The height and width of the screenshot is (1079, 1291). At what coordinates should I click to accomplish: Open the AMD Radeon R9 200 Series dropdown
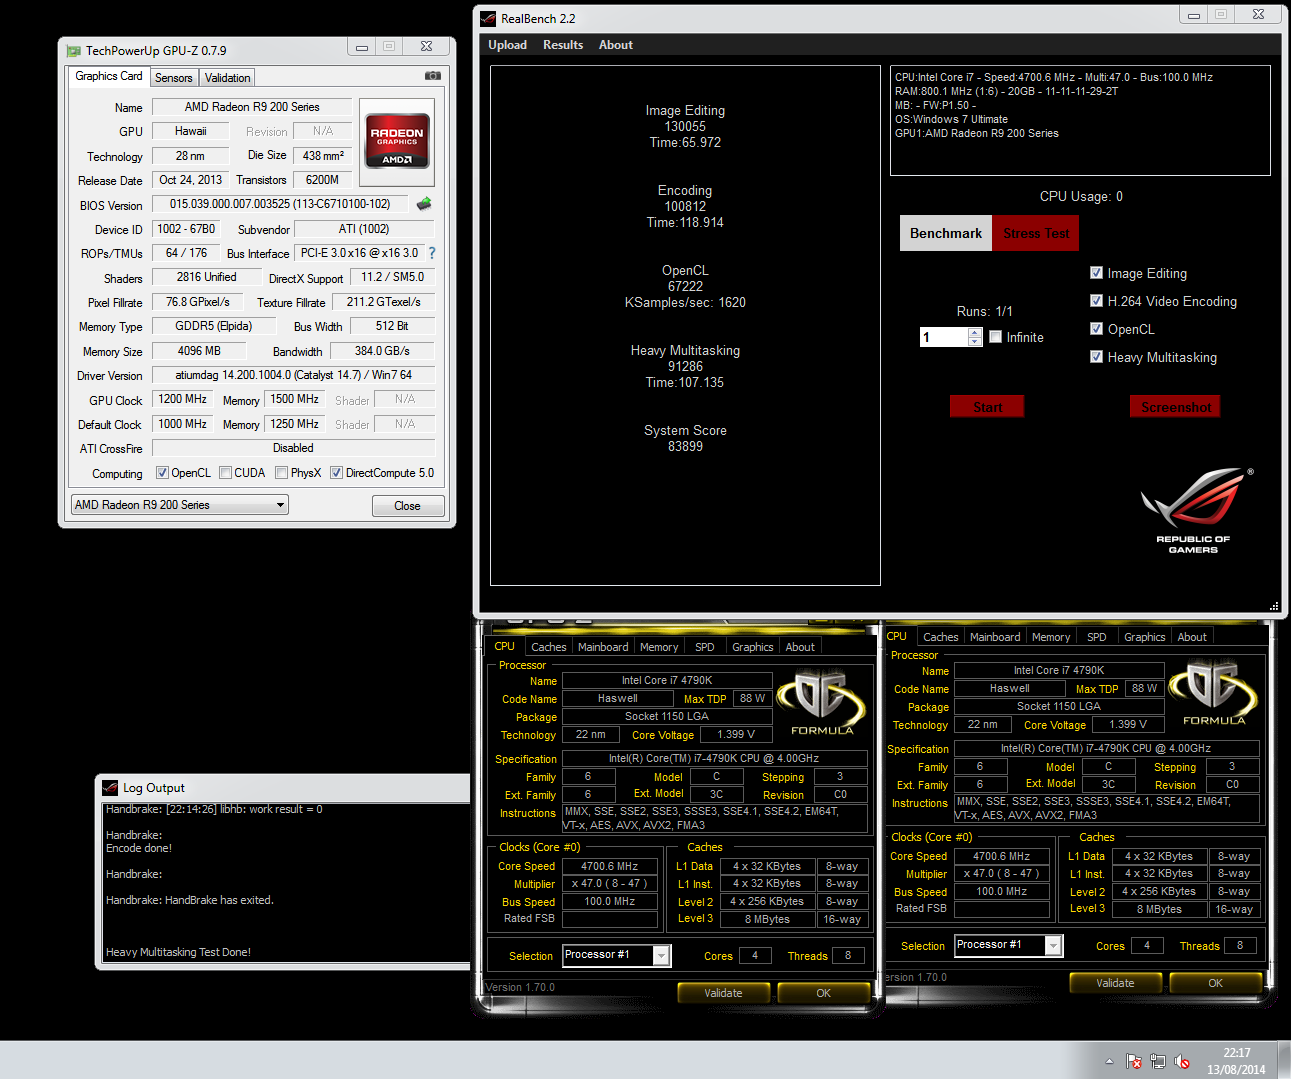pyautogui.click(x=180, y=505)
